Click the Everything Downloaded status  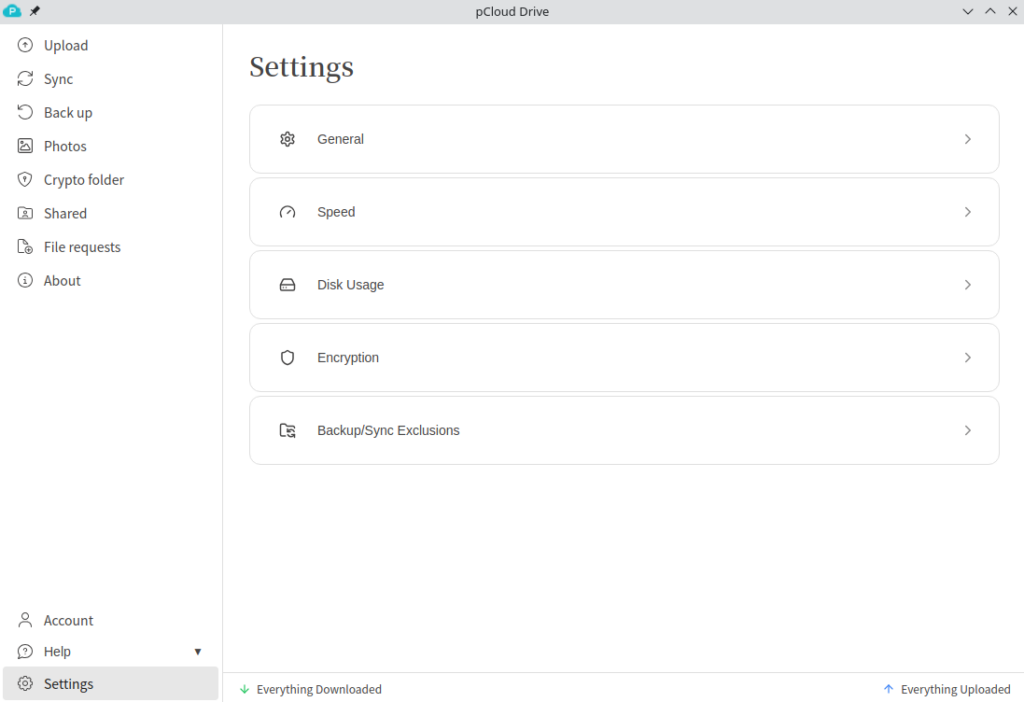[318, 689]
